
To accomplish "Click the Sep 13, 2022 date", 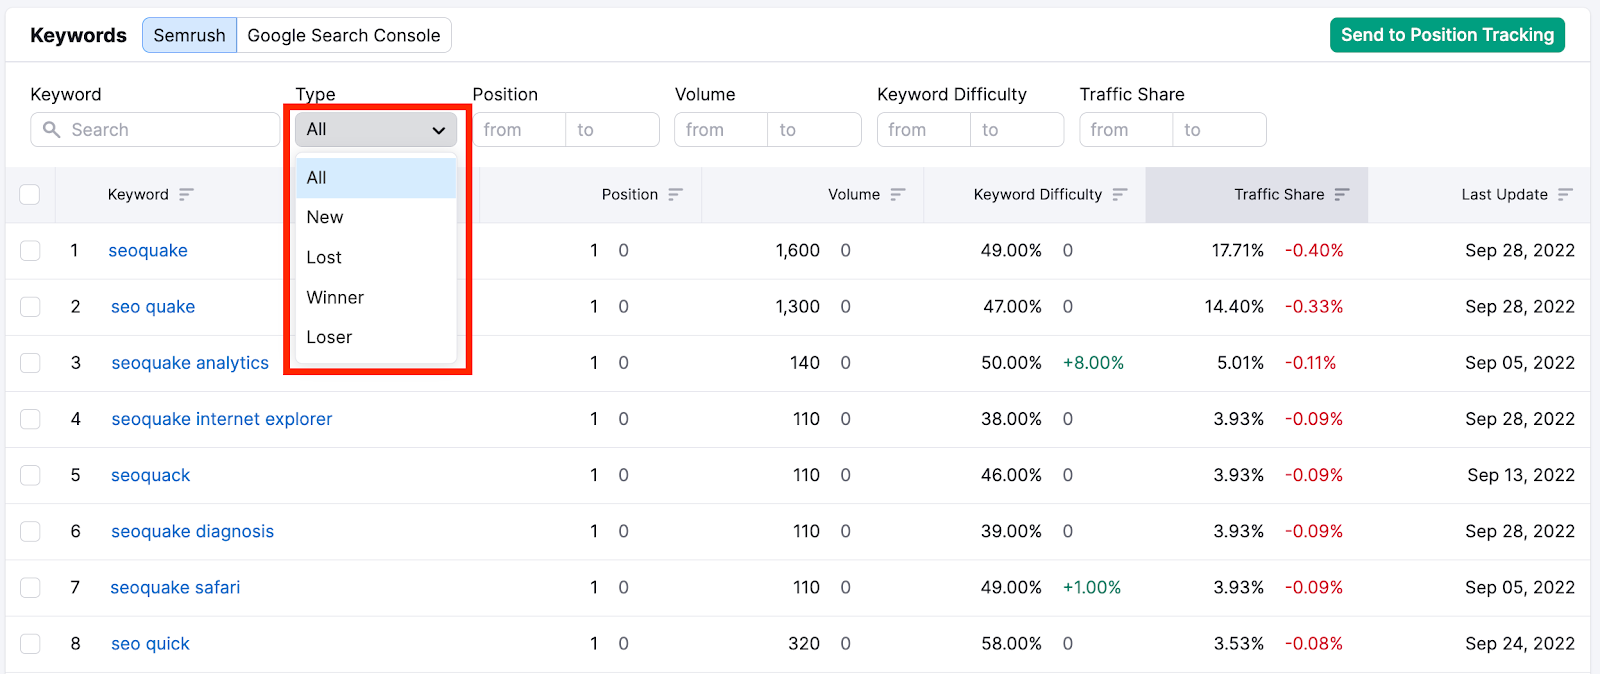I will tap(1521, 475).
